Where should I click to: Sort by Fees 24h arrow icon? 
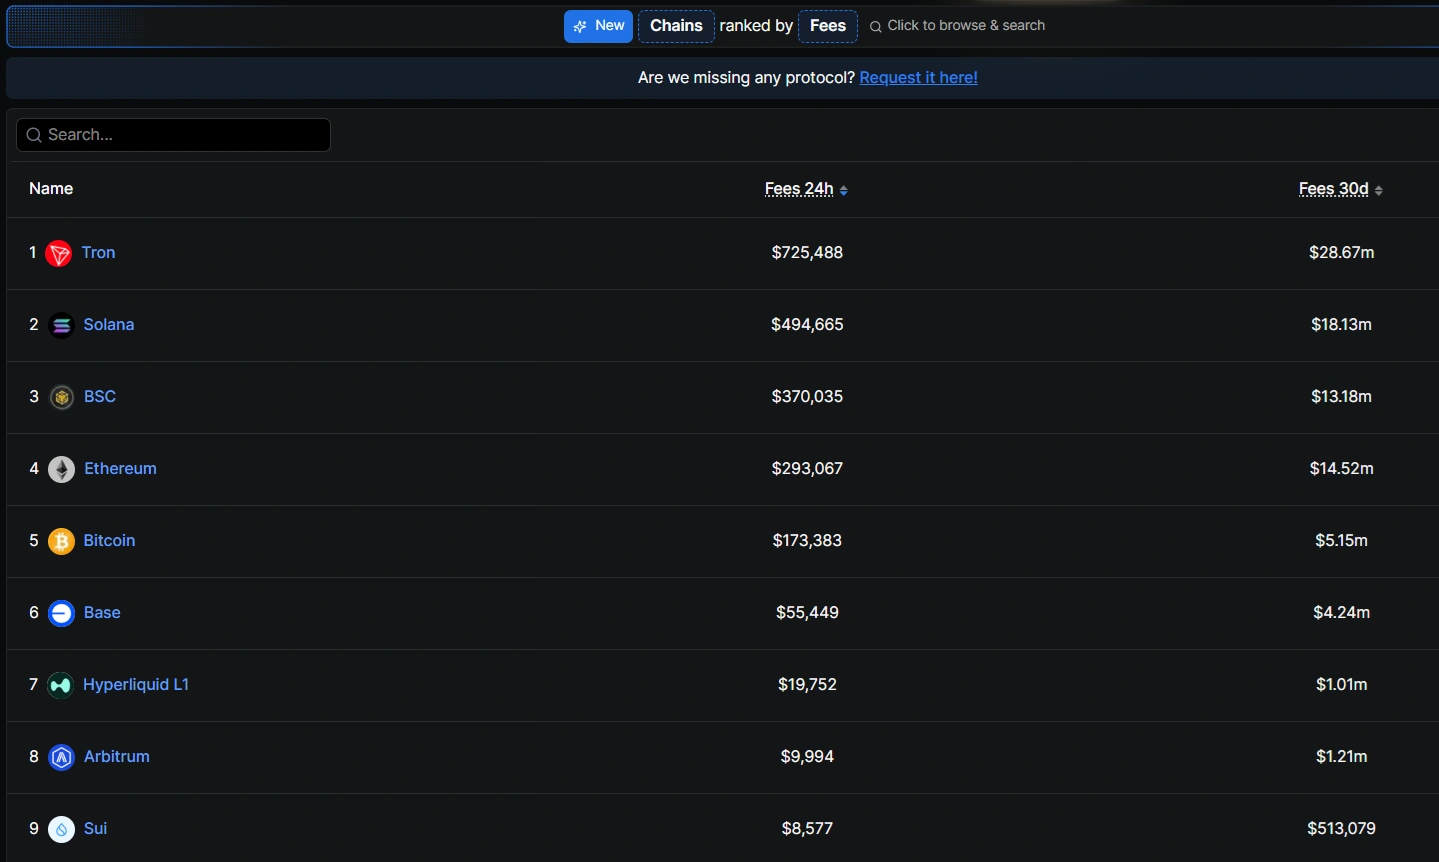coord(844,190)
